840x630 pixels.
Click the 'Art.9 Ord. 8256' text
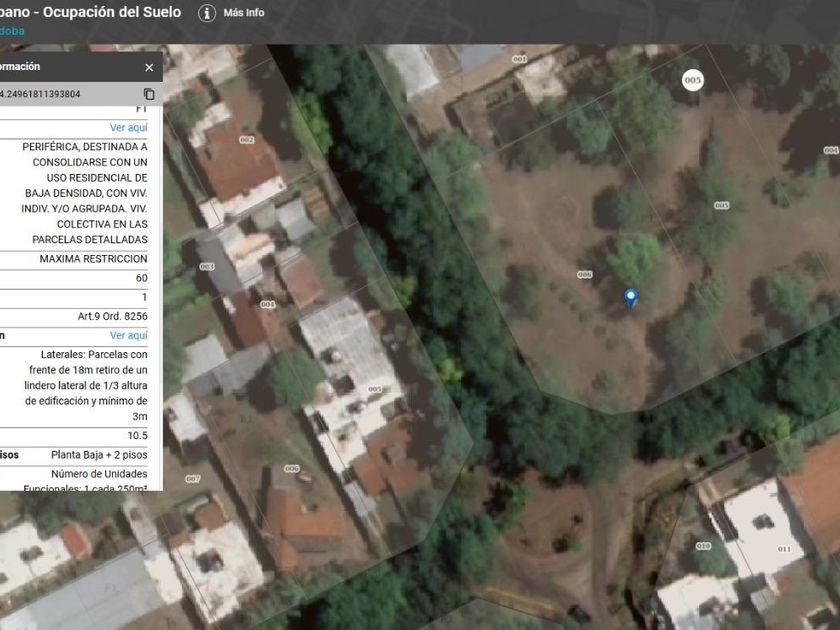(x=112, y=316)
